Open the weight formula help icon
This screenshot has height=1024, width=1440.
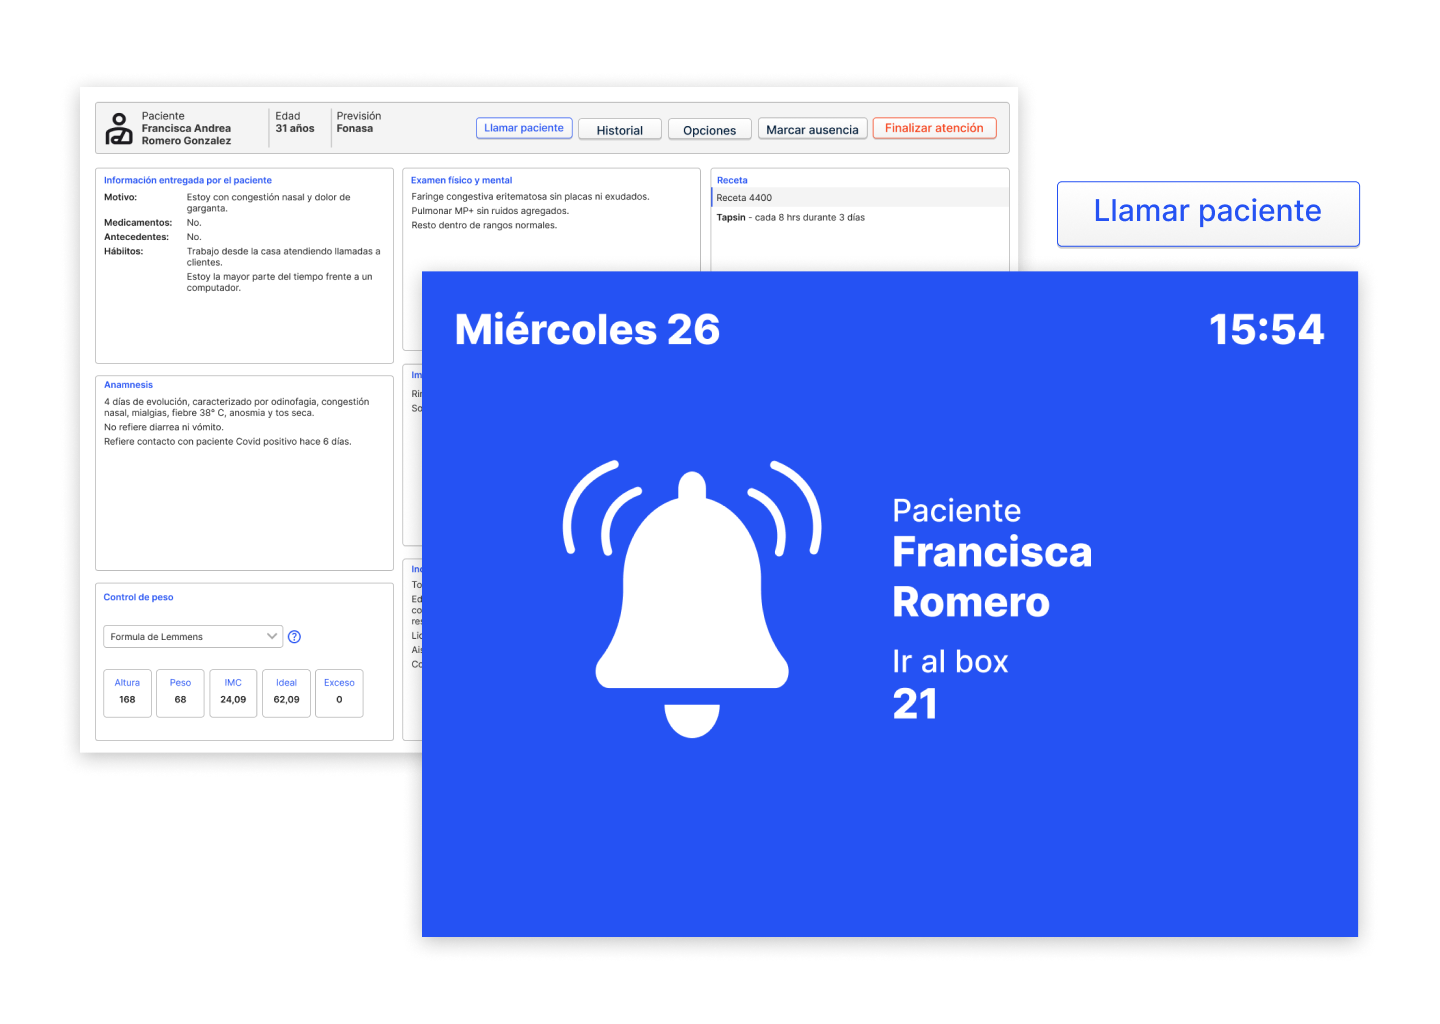(x=294, y=637)
